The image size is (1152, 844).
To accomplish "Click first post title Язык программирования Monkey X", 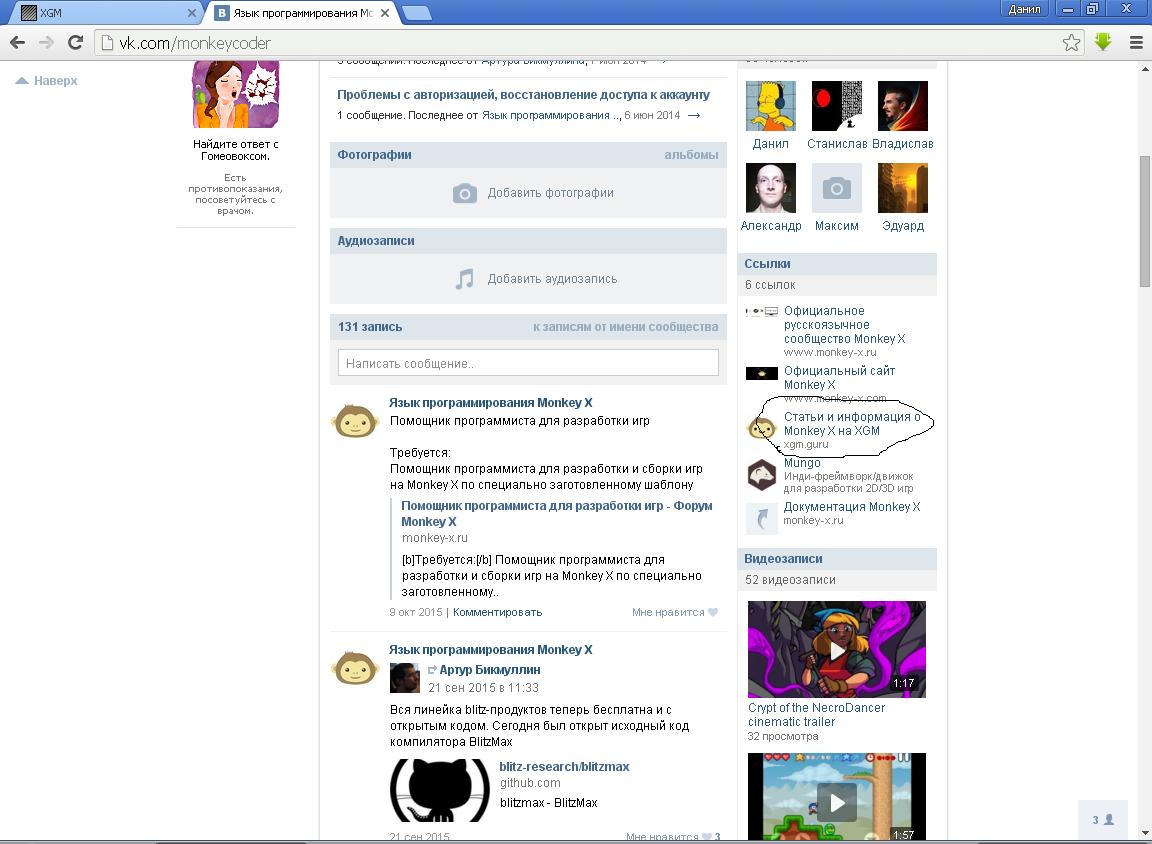I will click(490, 403).
